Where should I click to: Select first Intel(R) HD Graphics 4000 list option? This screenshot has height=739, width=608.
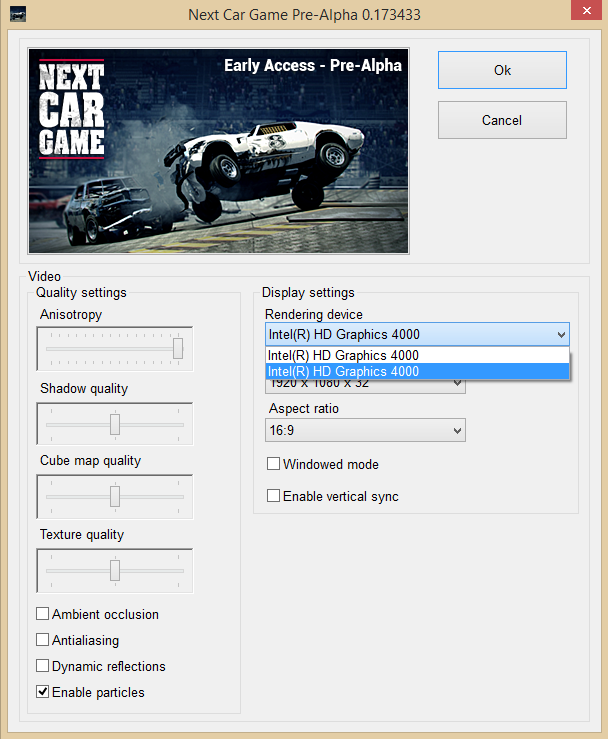tap(417, 355)
